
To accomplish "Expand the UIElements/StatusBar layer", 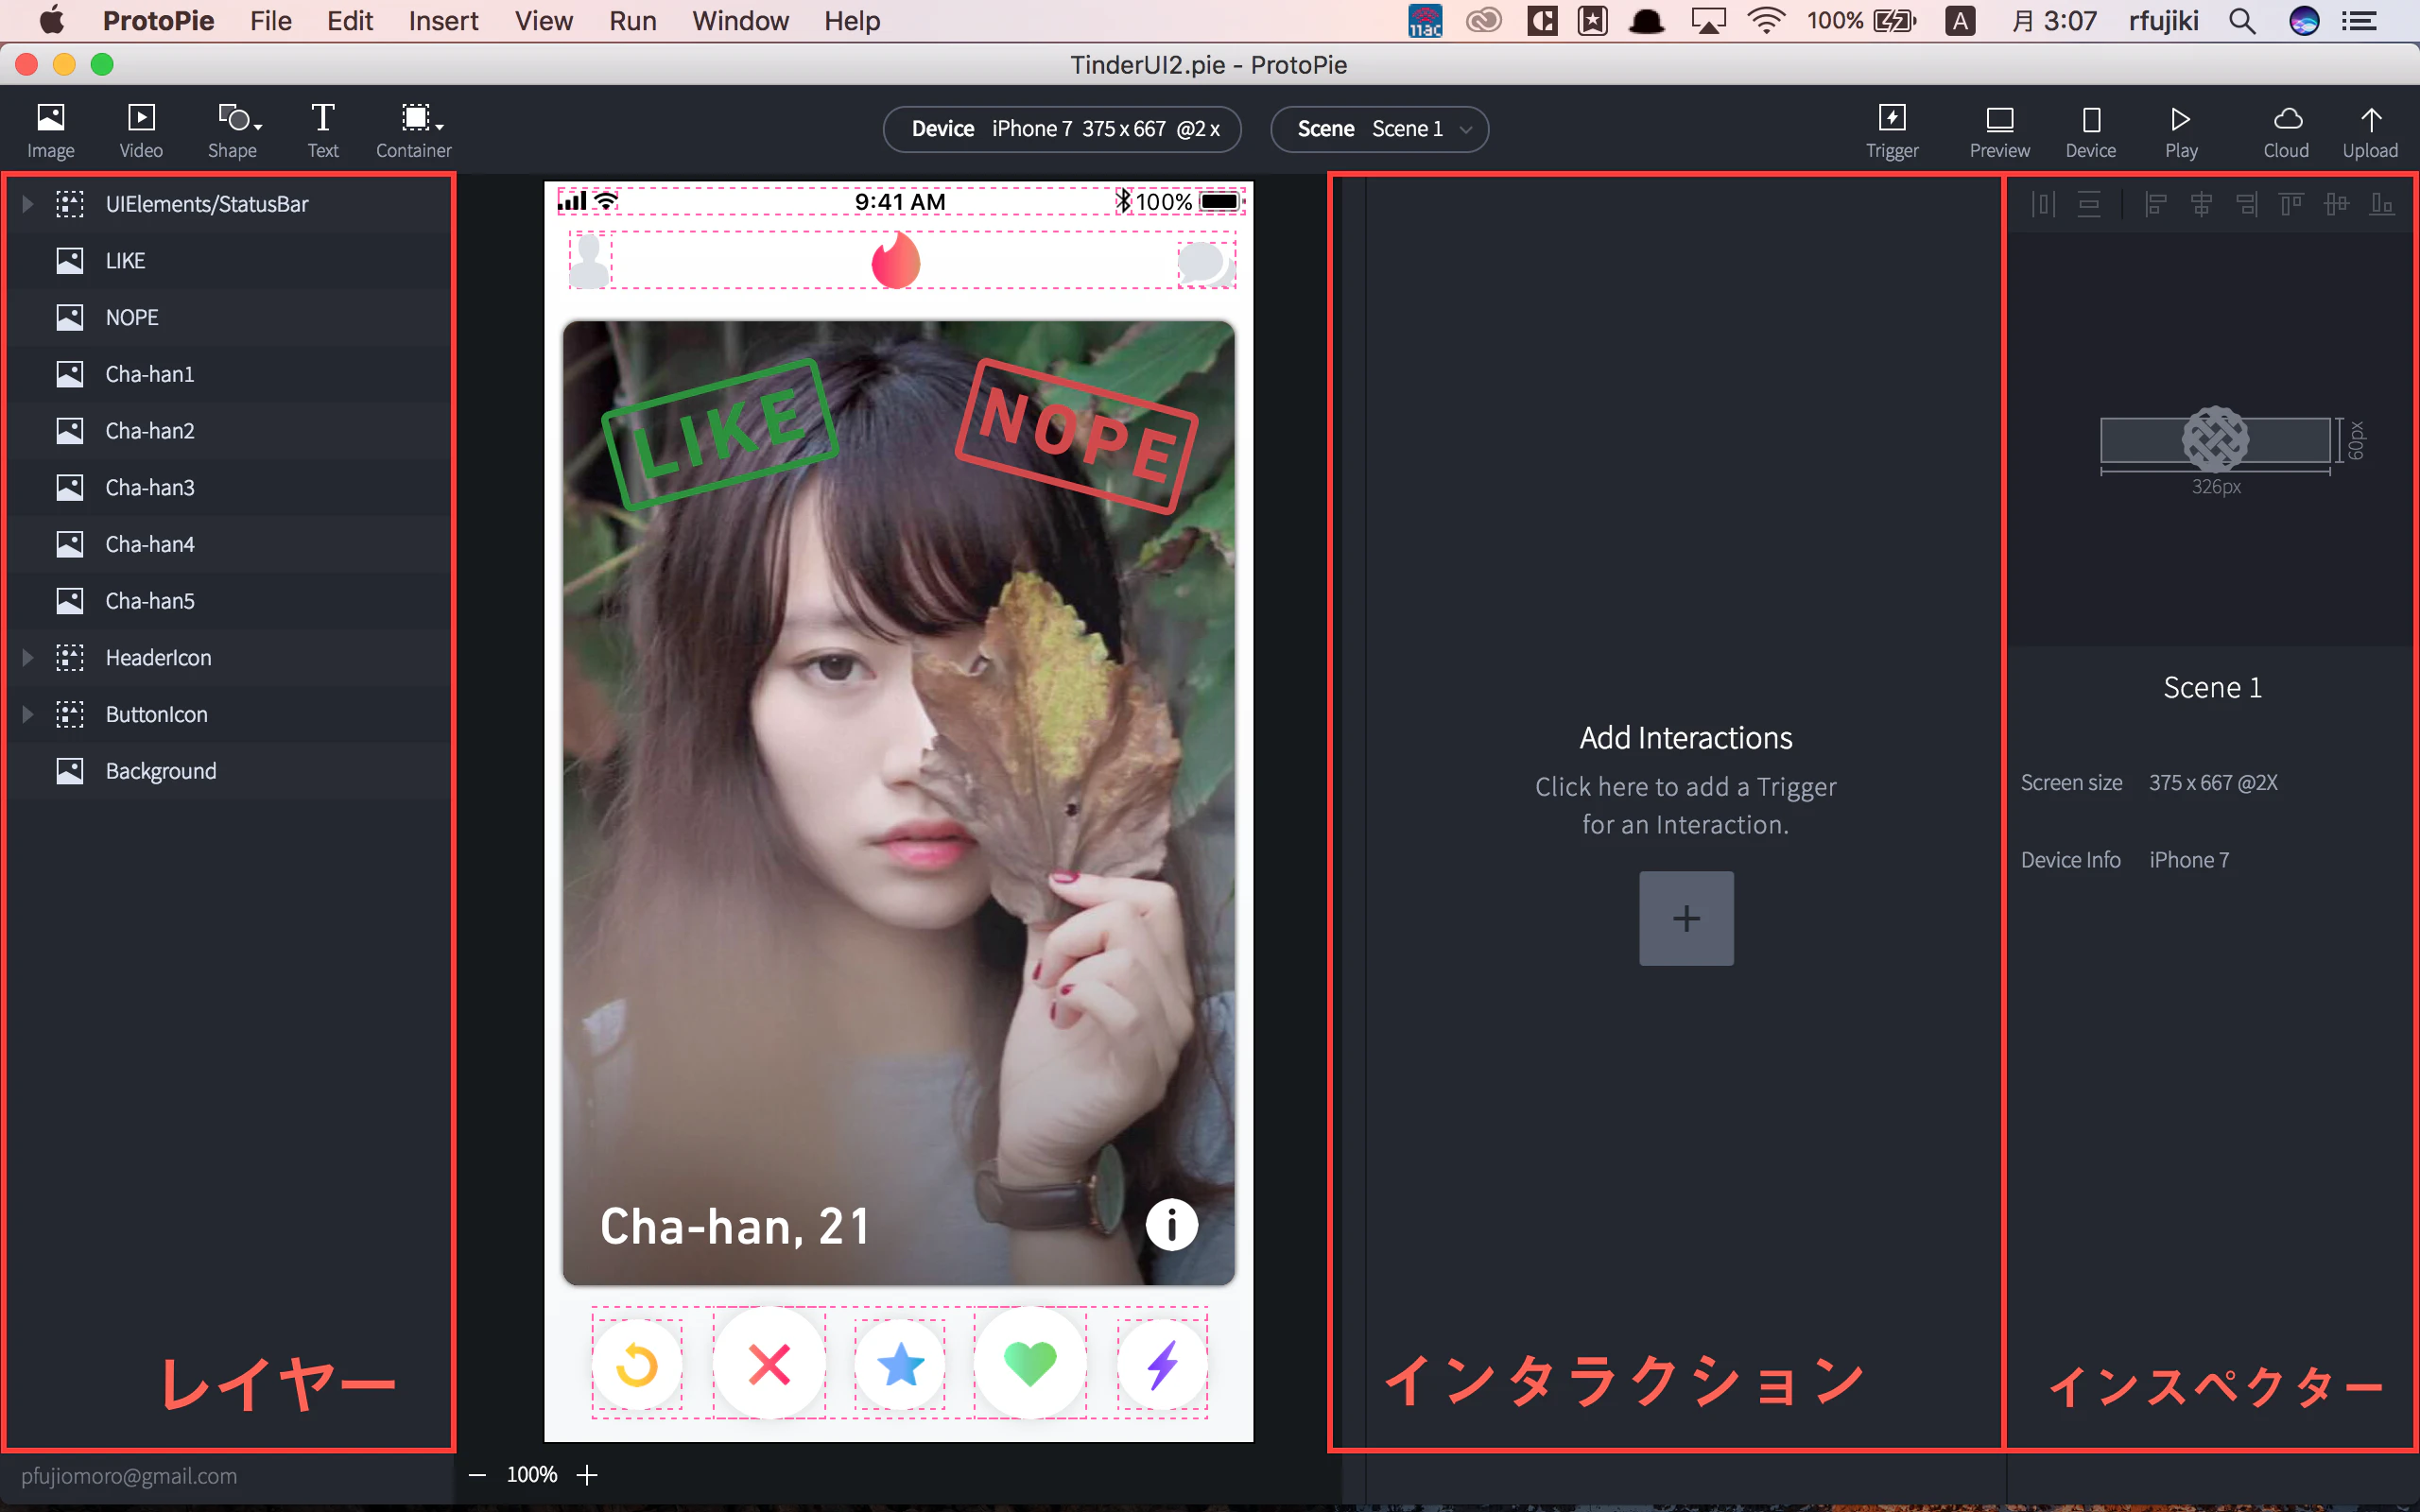I will 28,204.
